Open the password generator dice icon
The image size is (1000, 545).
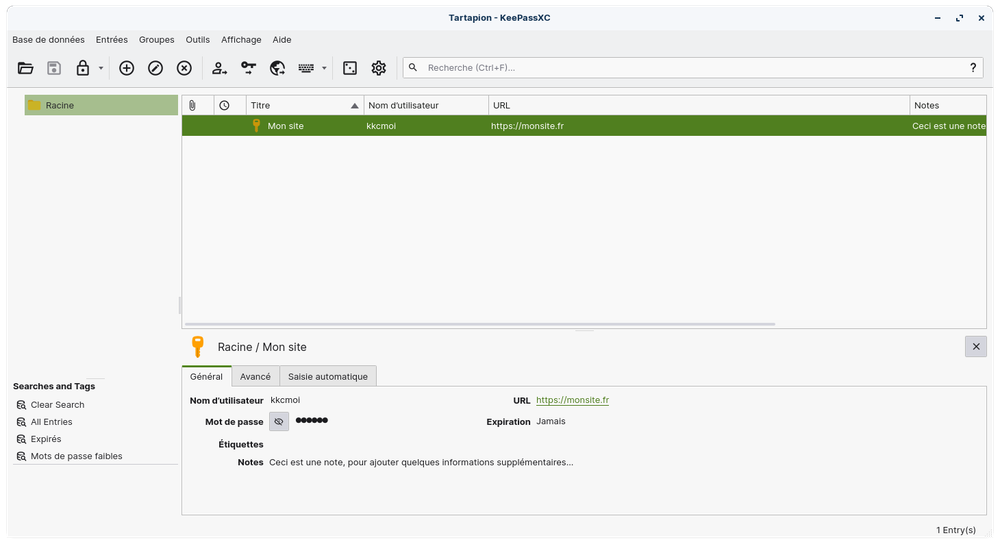pyautogui.click(x=350, y=68)
